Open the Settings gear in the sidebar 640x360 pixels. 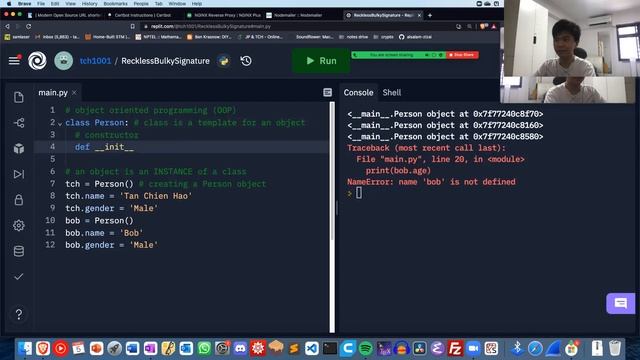tap(19, 226)
